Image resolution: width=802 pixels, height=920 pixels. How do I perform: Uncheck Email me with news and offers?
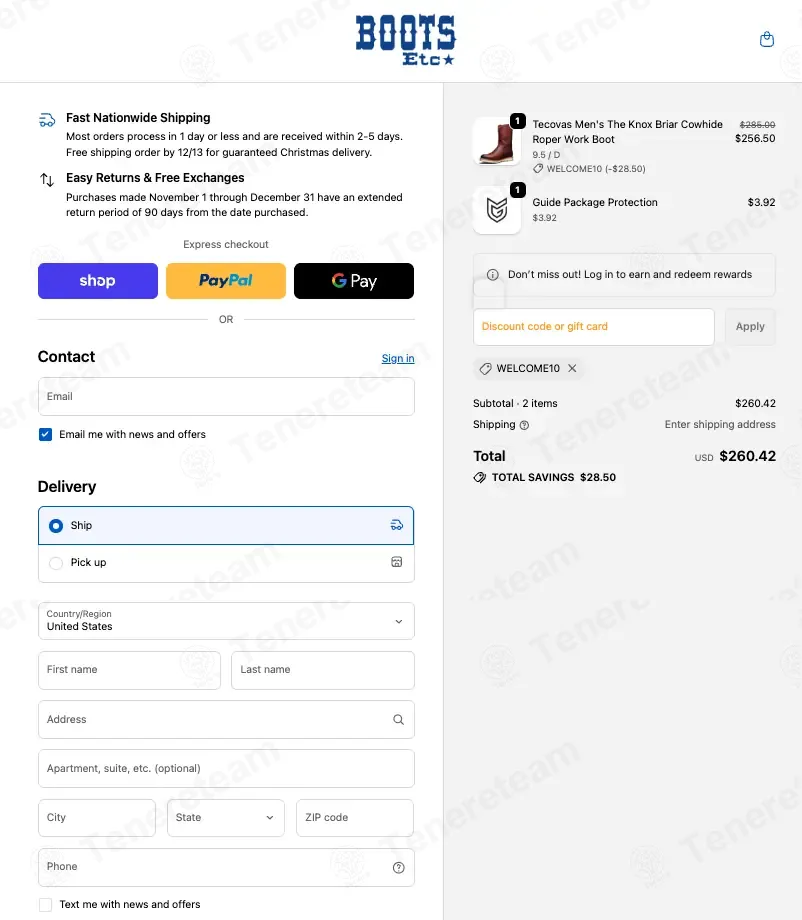pyautogui.click(x=45, y=434)
